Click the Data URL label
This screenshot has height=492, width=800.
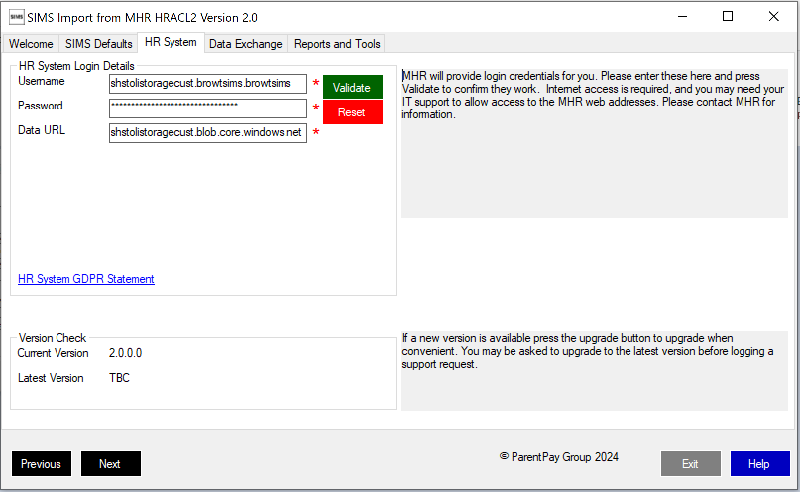click(41, 130)
